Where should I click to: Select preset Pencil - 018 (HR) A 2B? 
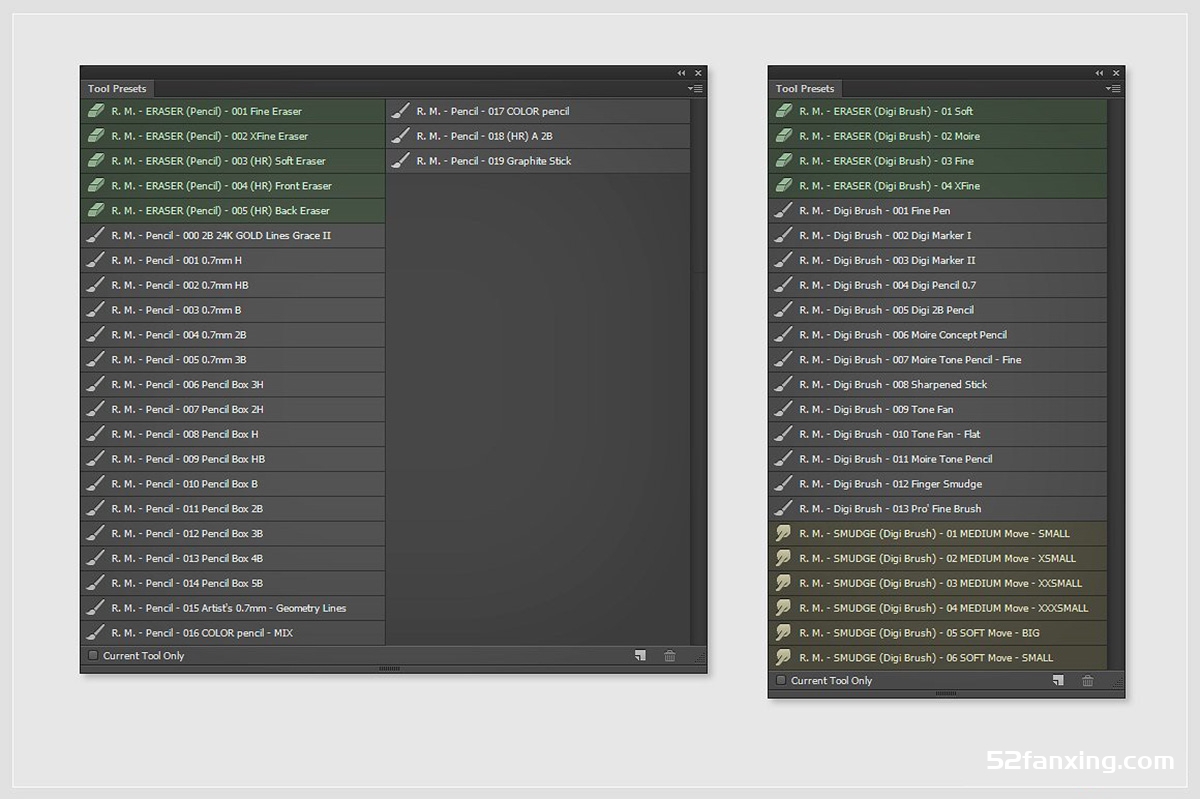click(538, 136)
